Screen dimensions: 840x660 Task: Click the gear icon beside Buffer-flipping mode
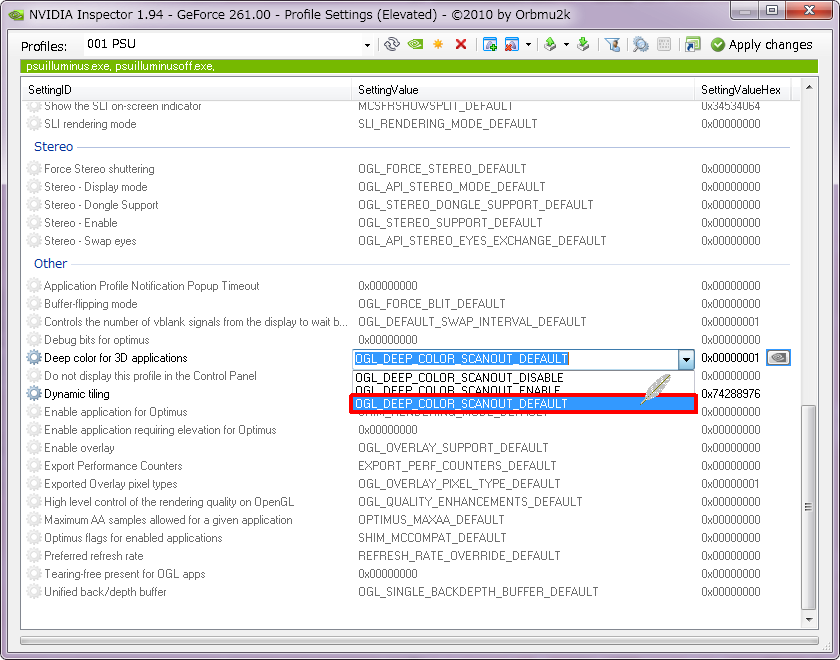34,304
